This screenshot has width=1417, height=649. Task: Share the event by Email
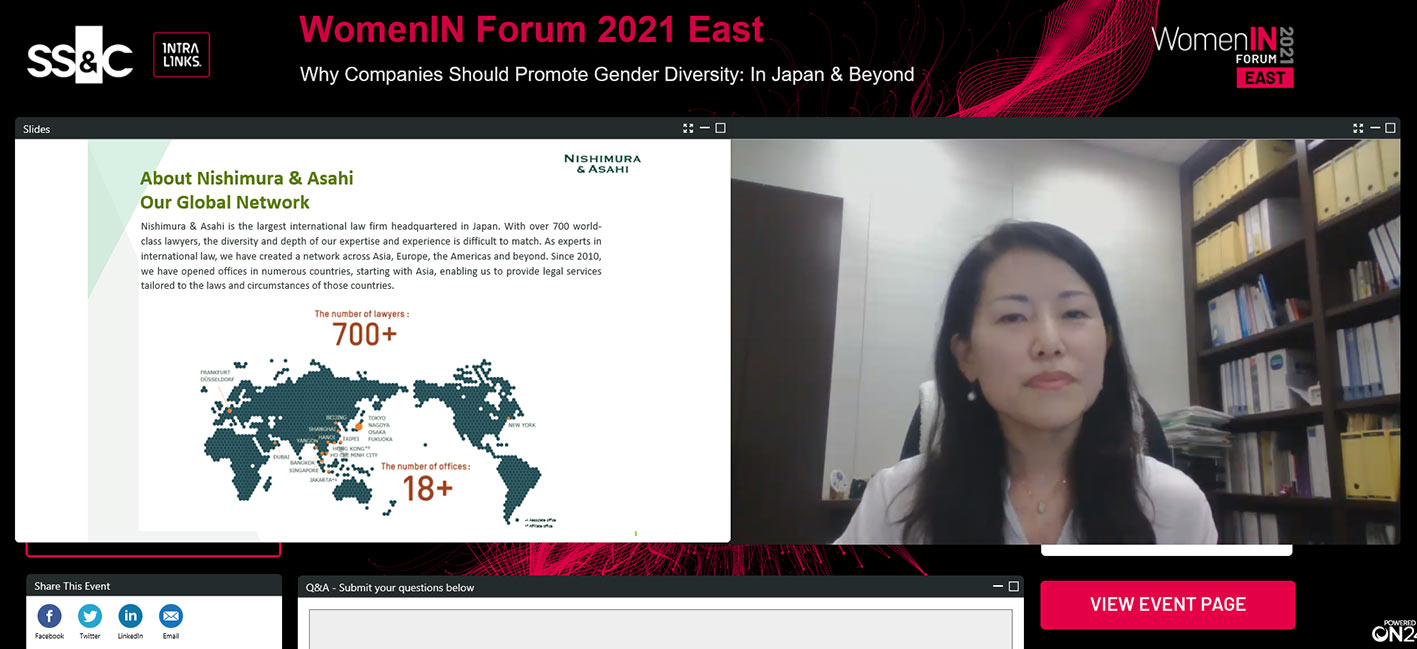point(171,616)
